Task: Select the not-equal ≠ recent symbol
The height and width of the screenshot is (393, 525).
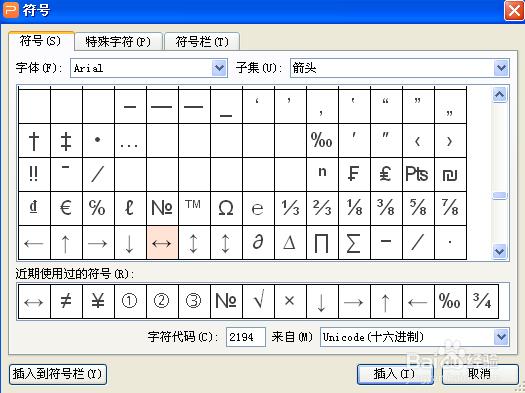Action: [x=66, y=301]
